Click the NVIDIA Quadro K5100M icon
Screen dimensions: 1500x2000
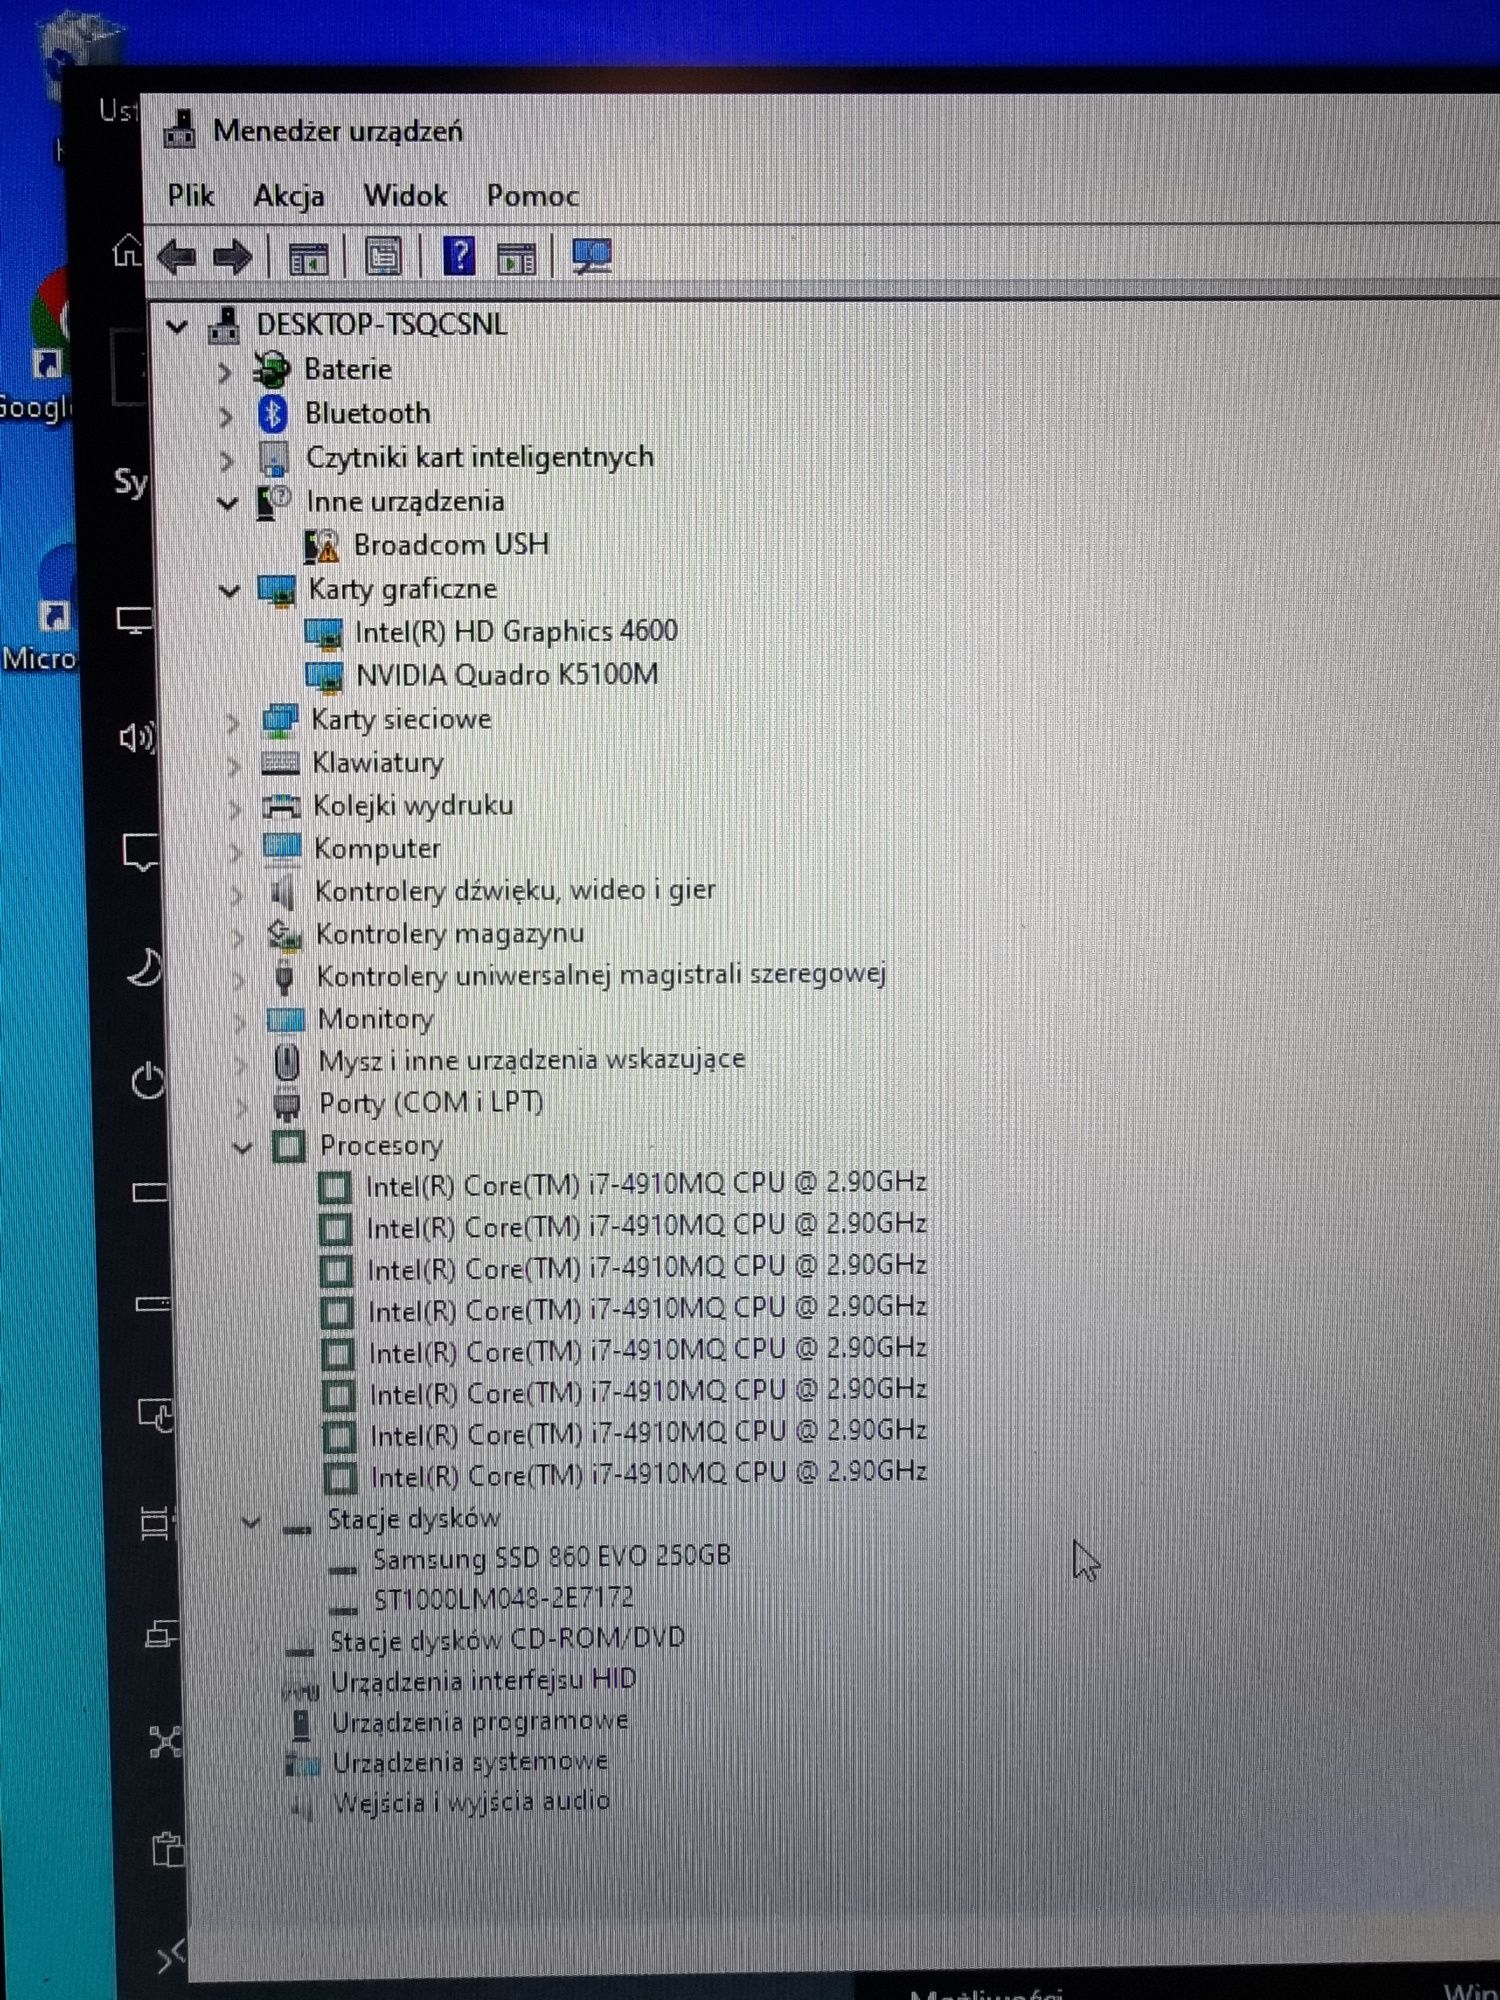324,677
